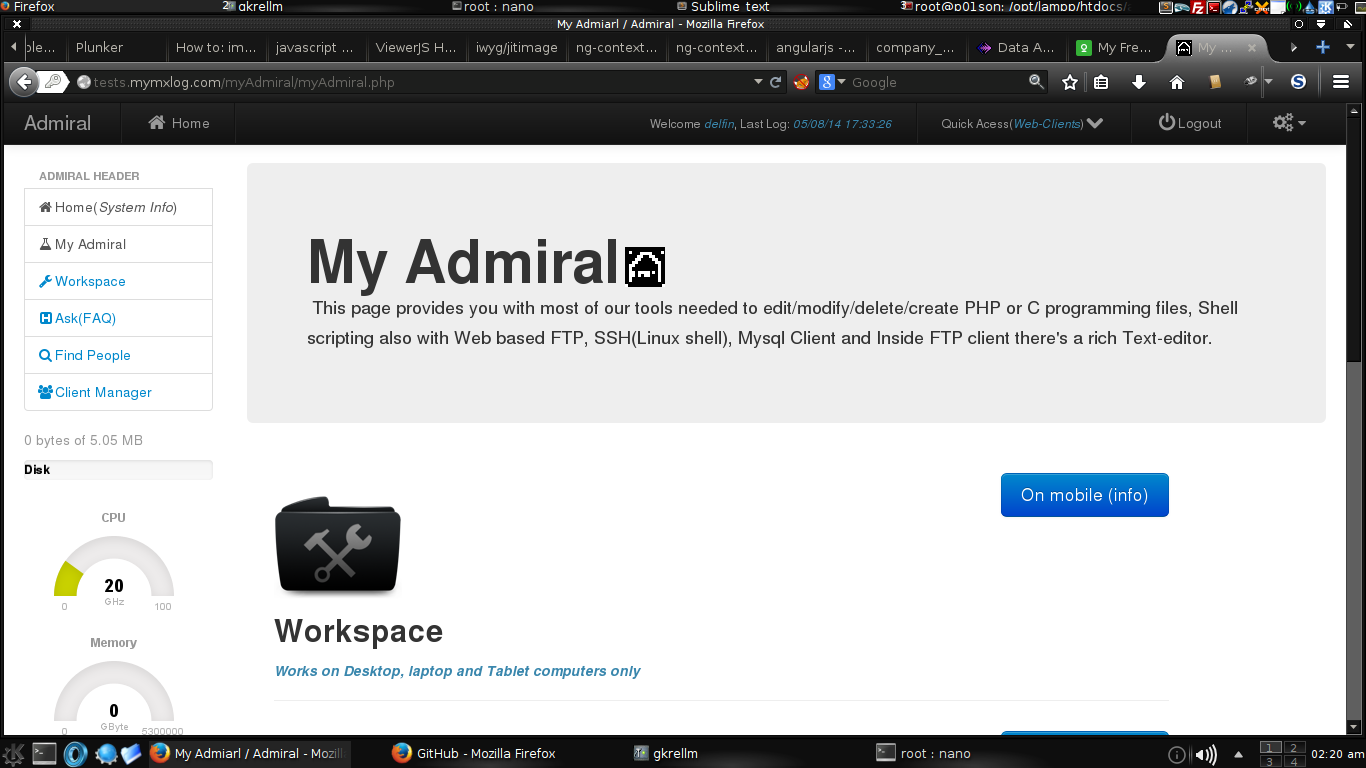Expand the Quick Access Web-Clients menu
This screenshot has width=1366, height=768.
click(1094, 123)
